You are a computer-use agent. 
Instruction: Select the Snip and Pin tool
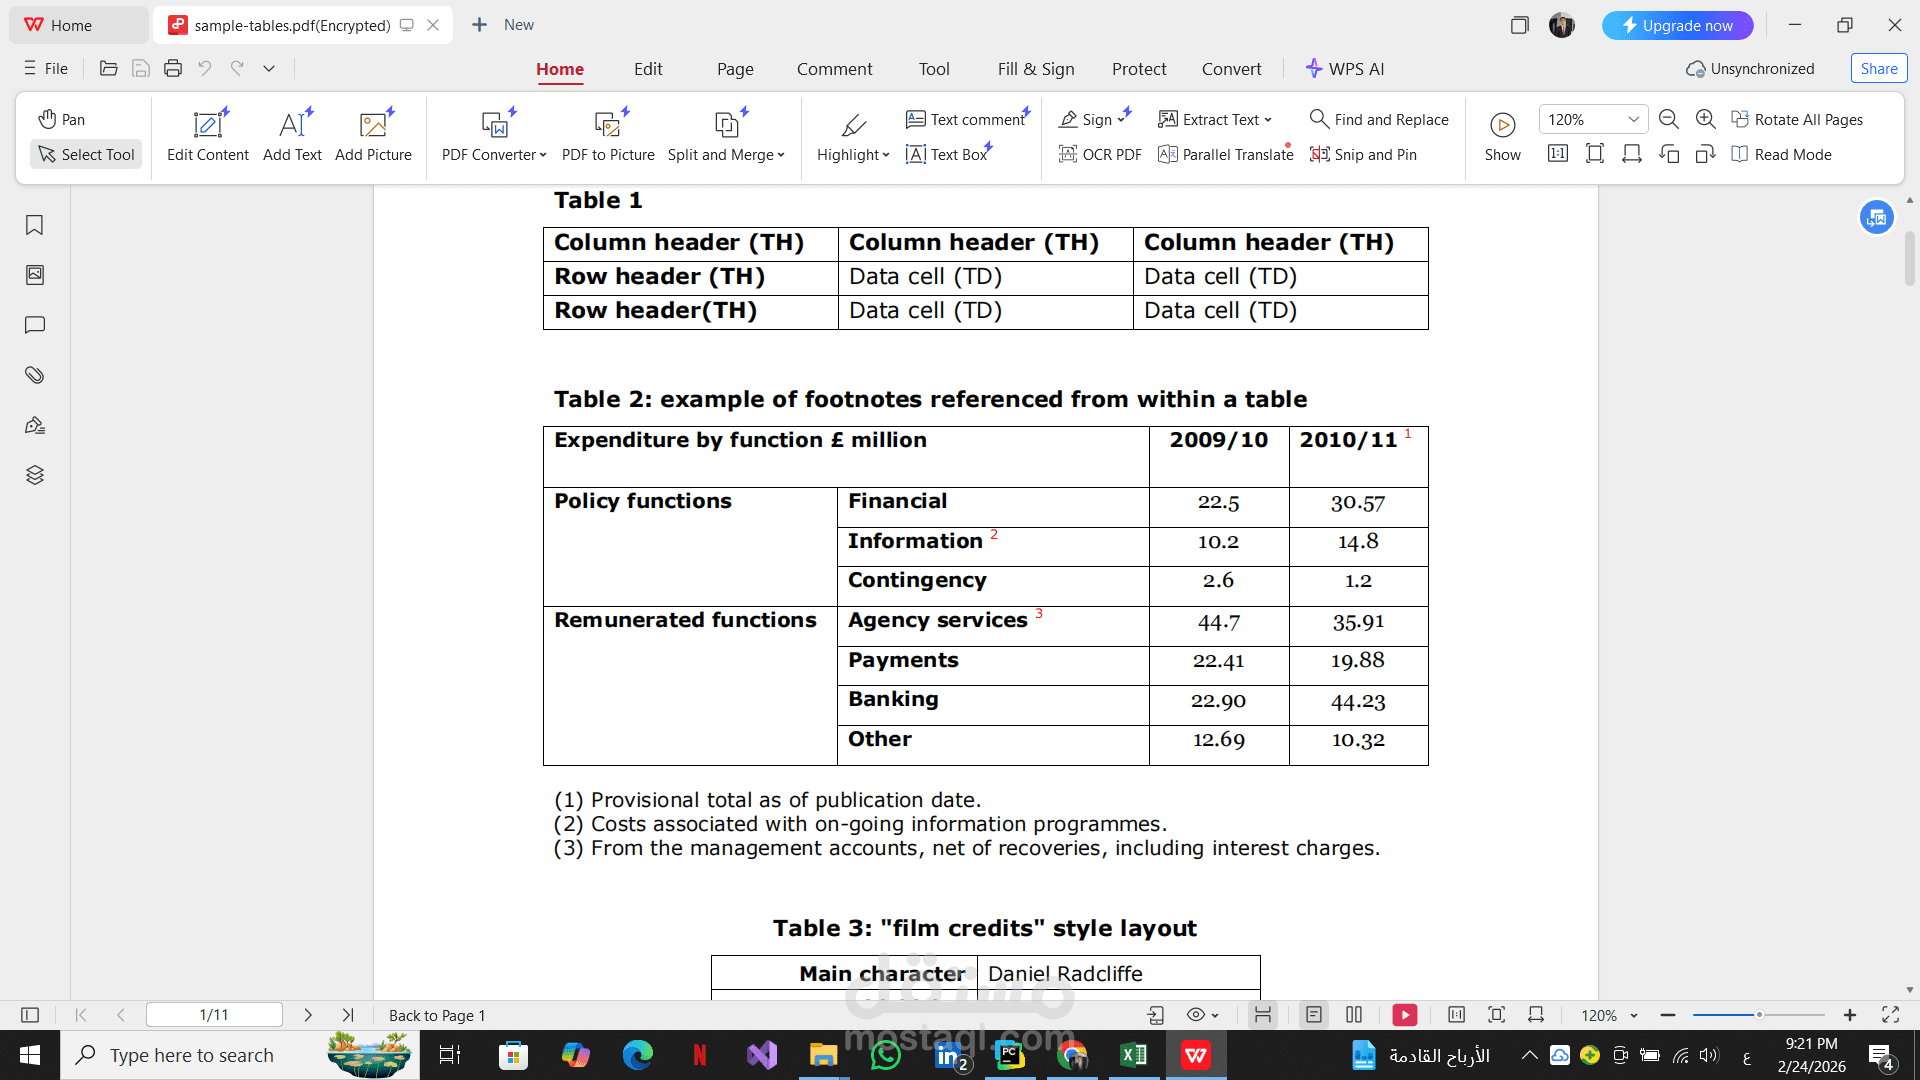(x=1363, y=154)
